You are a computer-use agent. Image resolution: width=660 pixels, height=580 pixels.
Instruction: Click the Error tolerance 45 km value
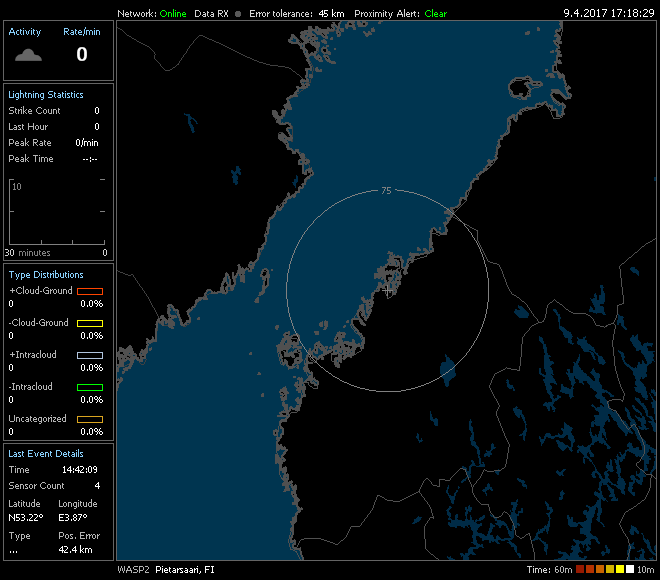tap(332, 14)
